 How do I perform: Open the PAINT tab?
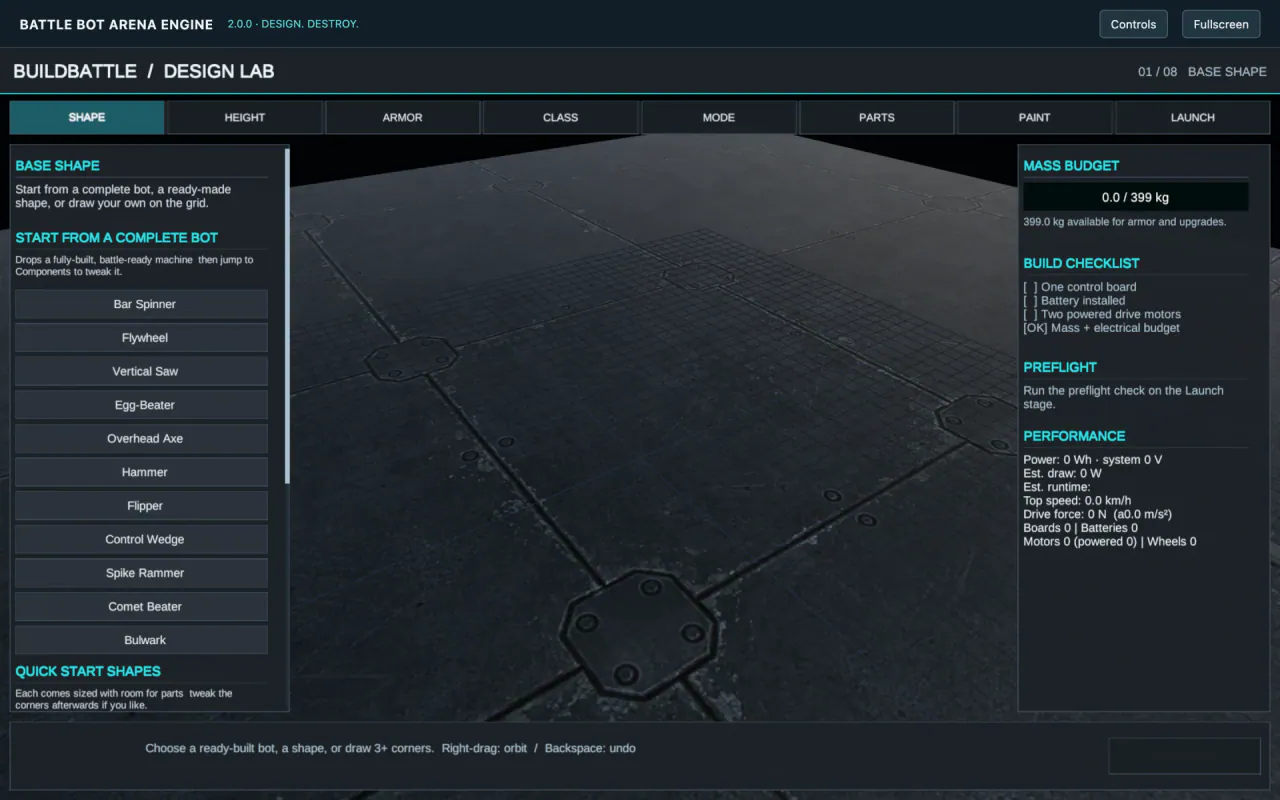point(1035,117)
